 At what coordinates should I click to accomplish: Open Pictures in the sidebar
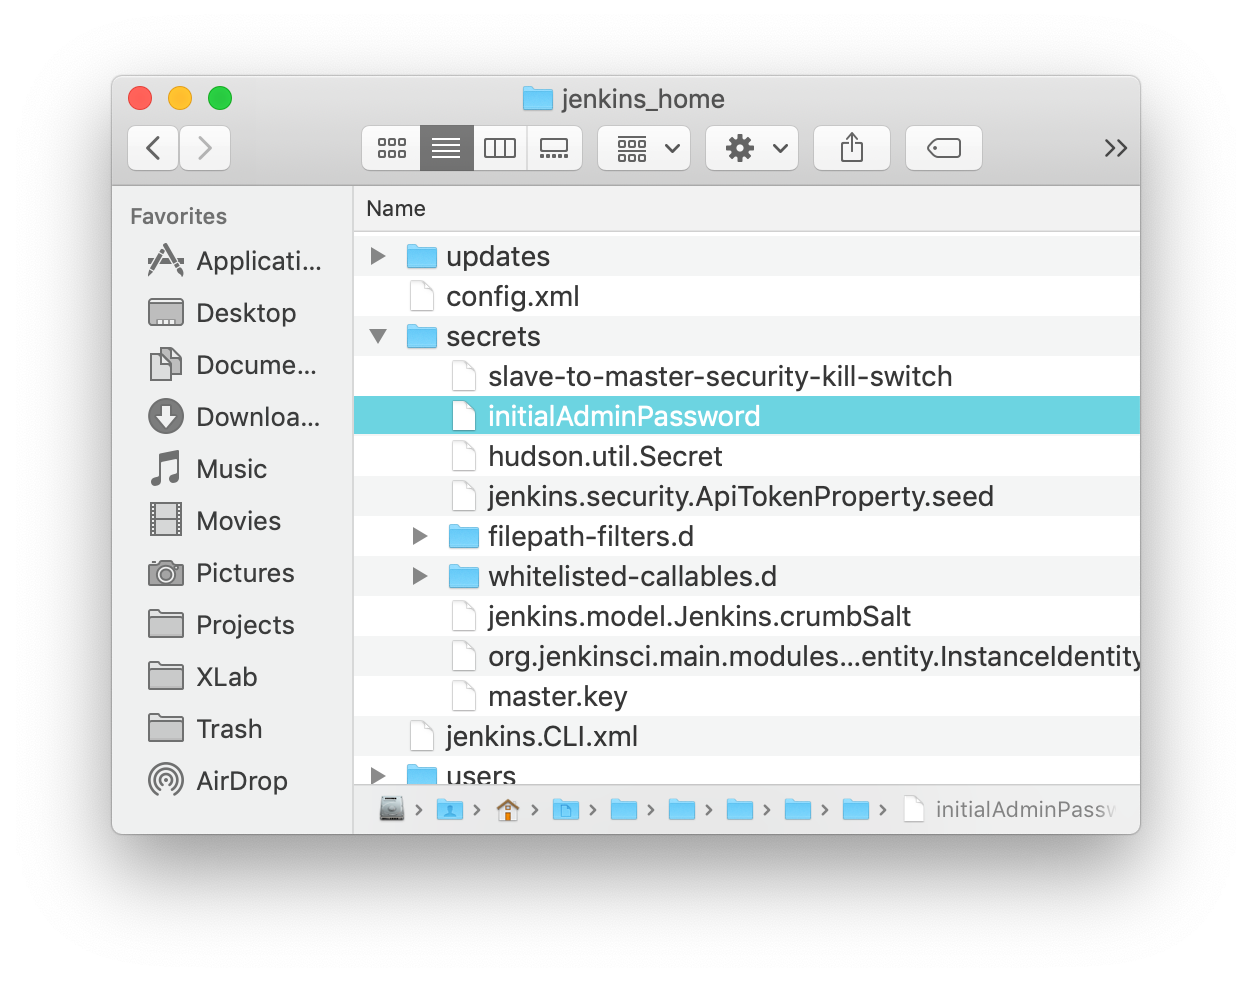click(x=221, y=573)
